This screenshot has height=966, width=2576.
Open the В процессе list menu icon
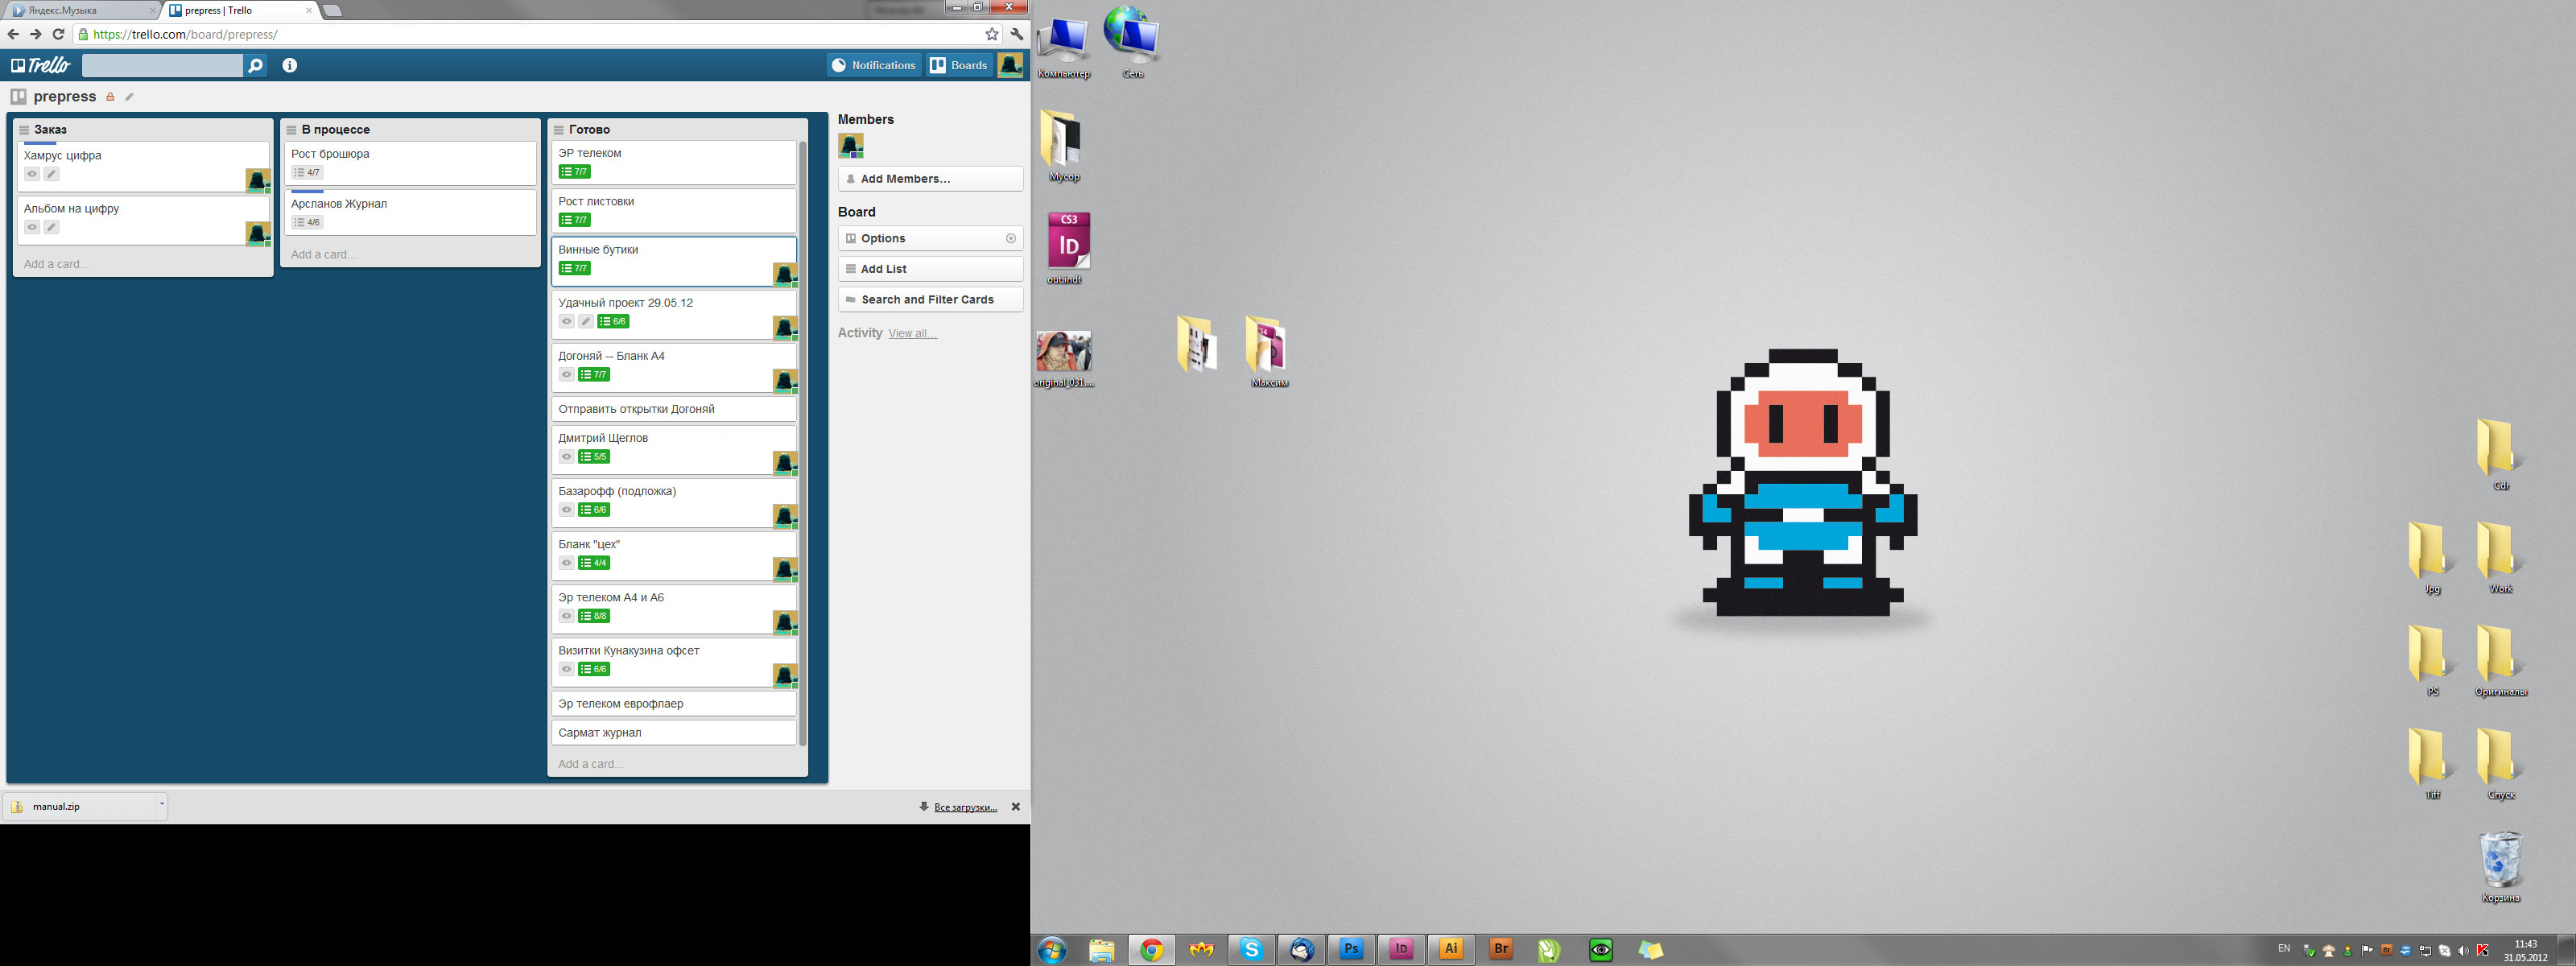point(291,130)
